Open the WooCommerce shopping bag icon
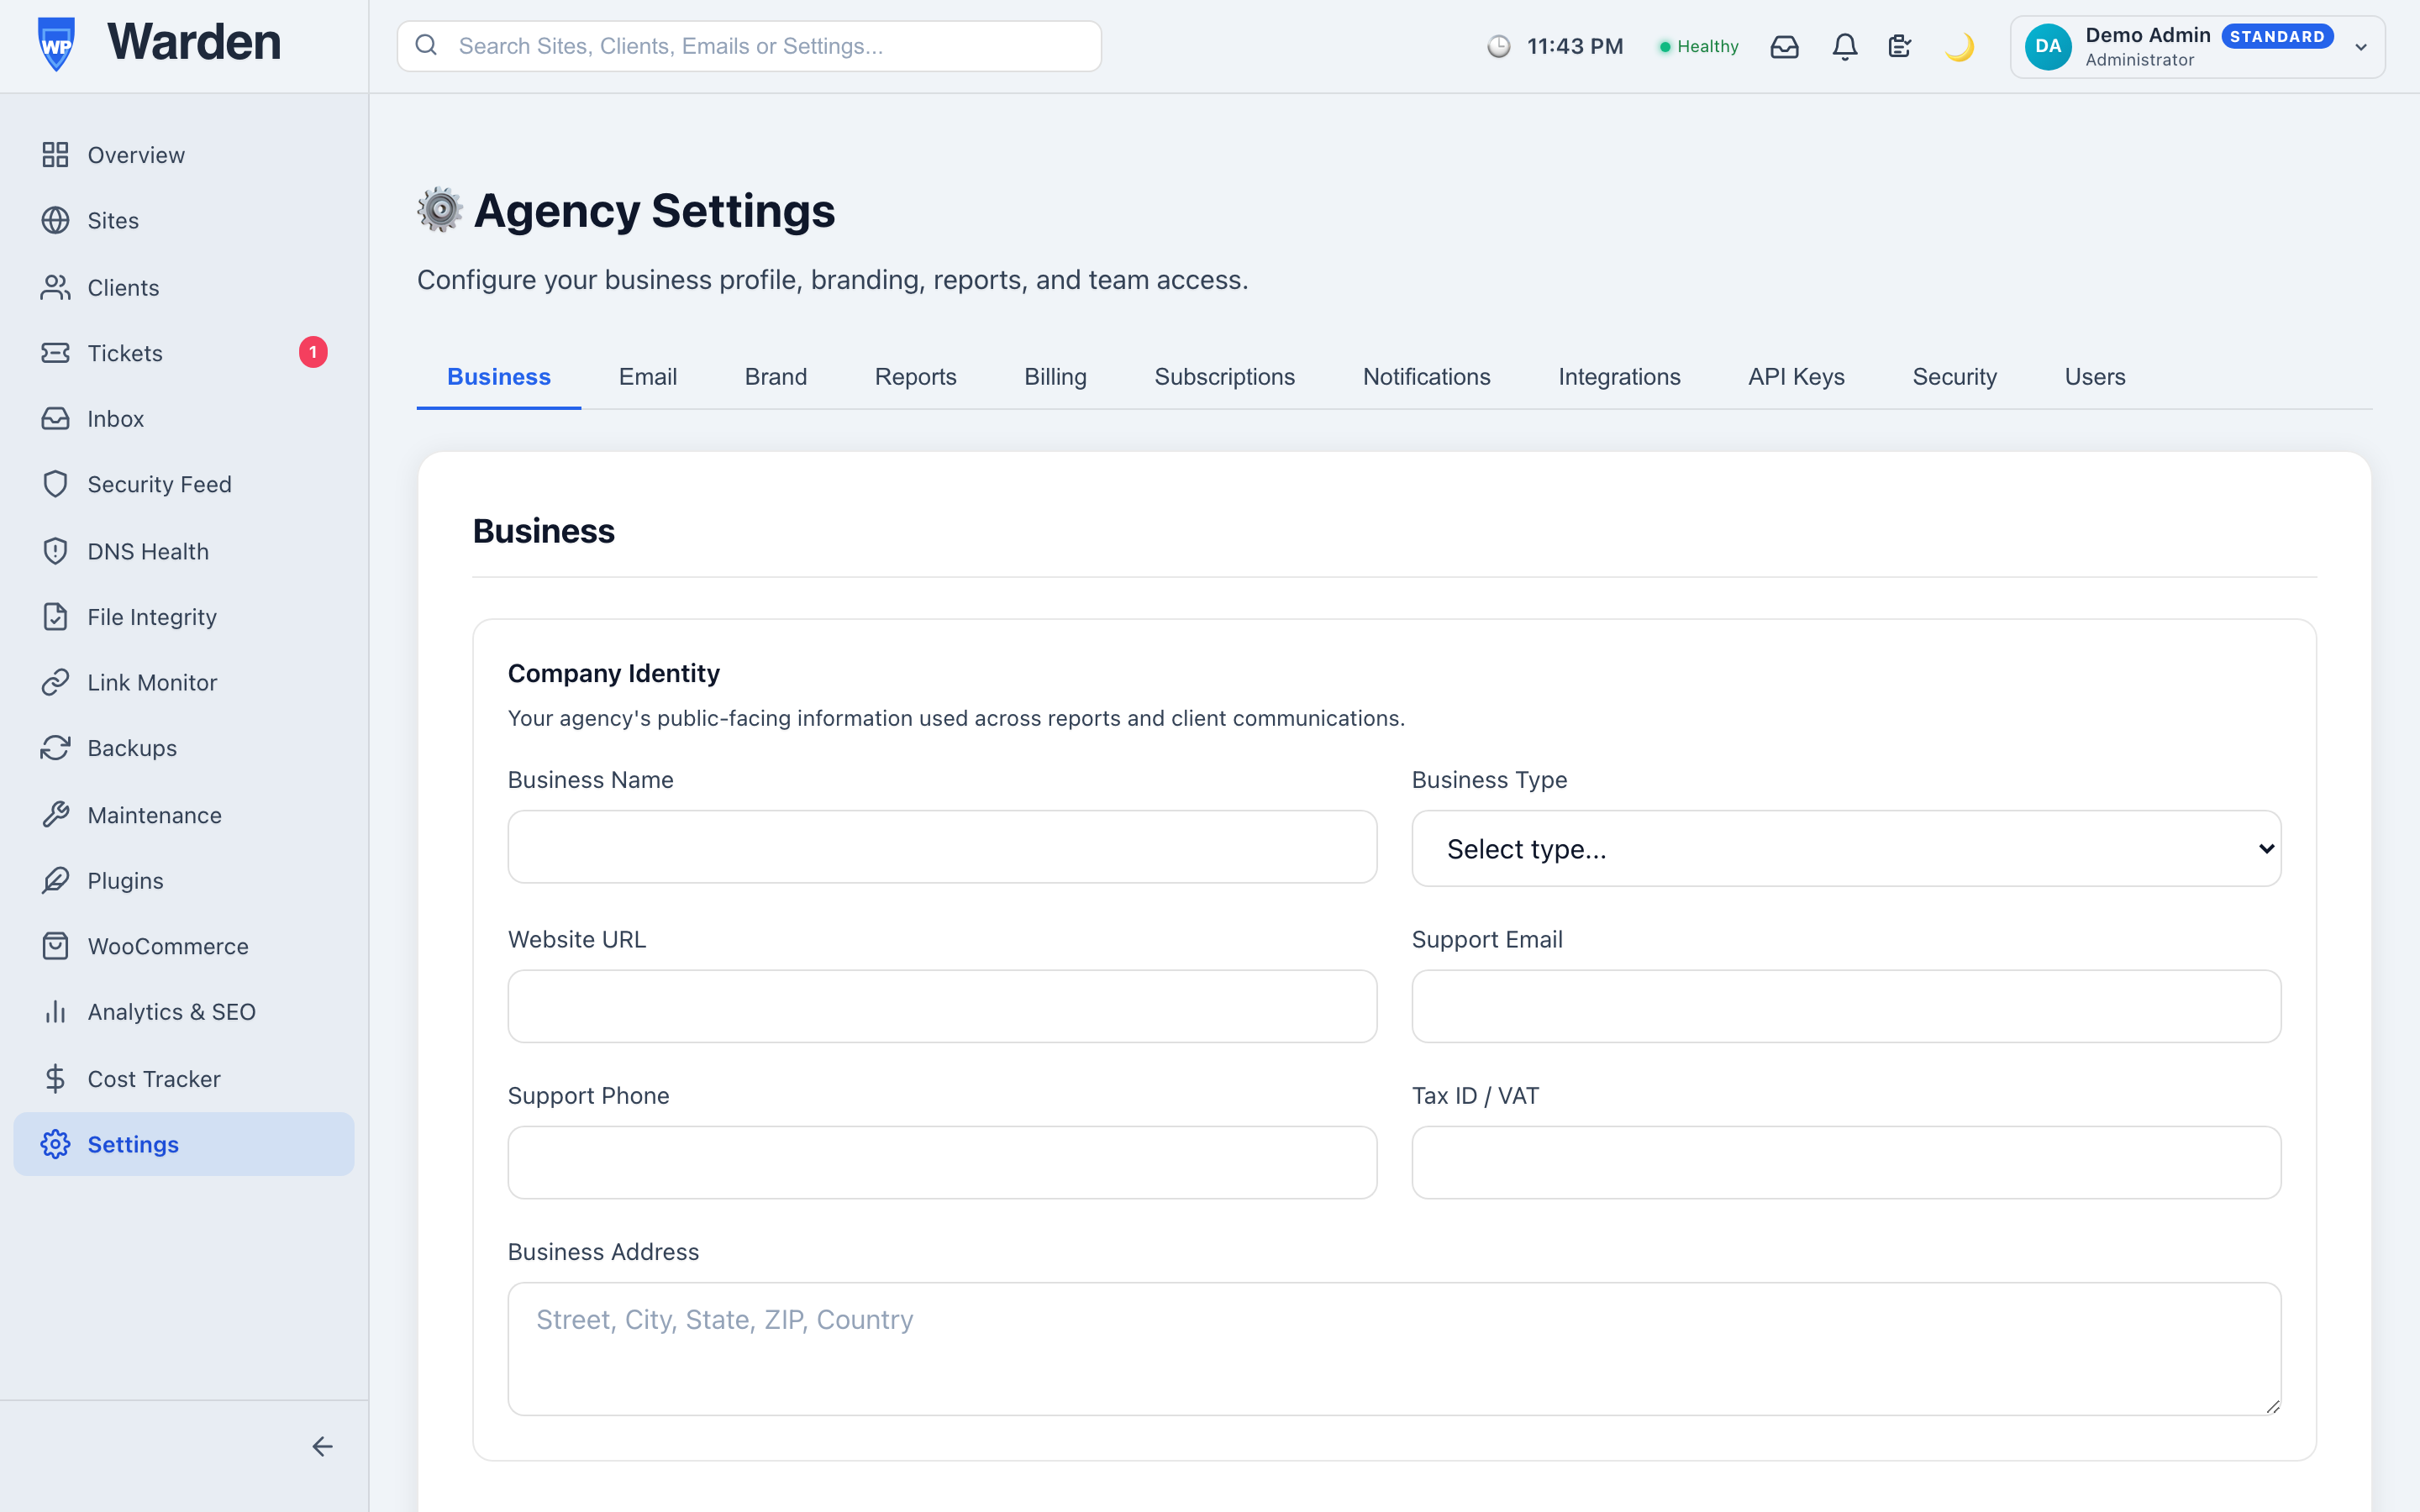The image size is (2420, 1512). (55, 946)
